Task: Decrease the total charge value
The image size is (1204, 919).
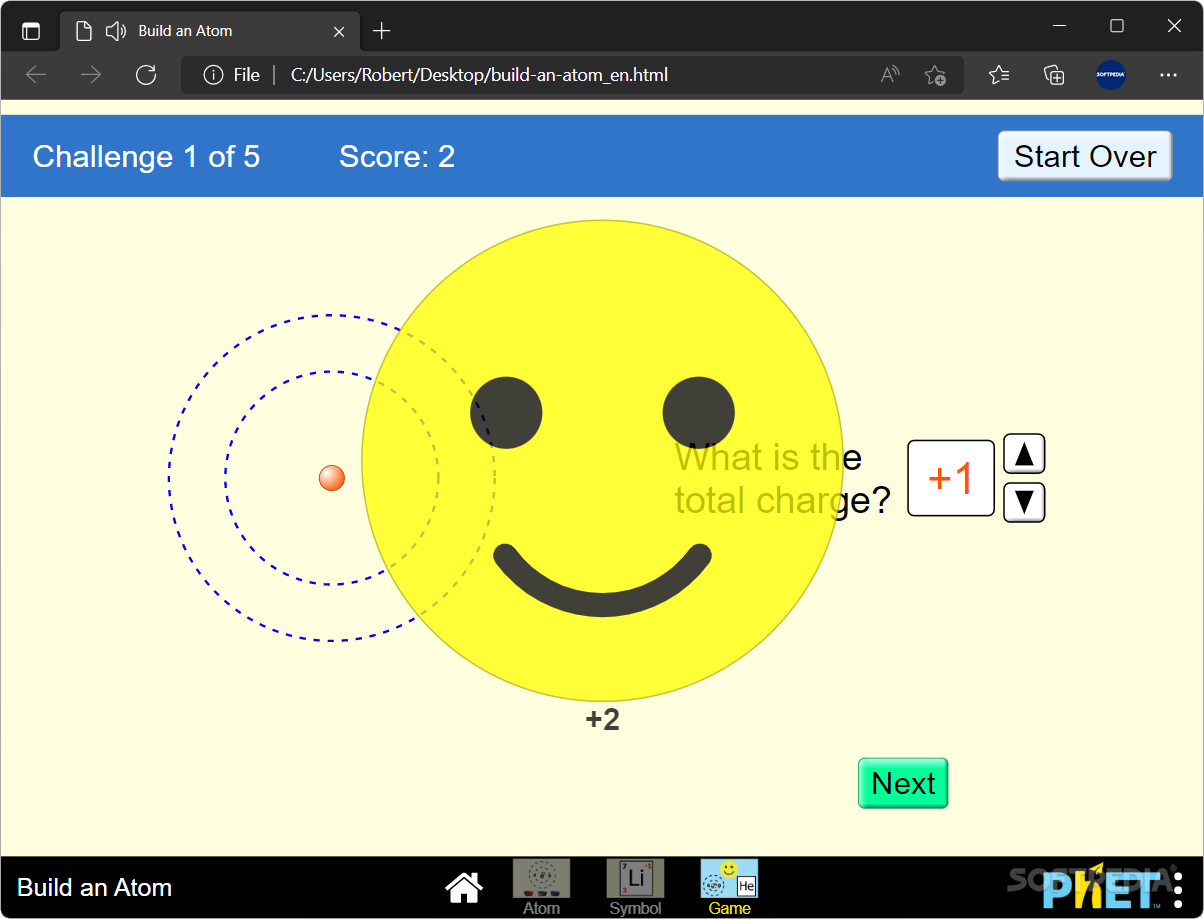Action: [1024, 502]
